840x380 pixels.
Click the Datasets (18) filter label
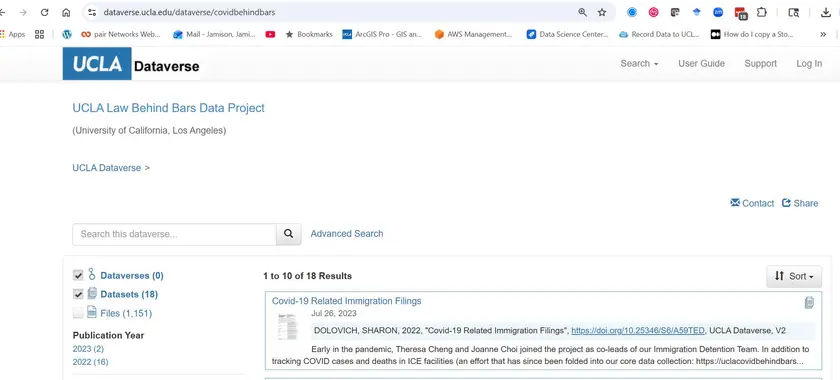129,294
